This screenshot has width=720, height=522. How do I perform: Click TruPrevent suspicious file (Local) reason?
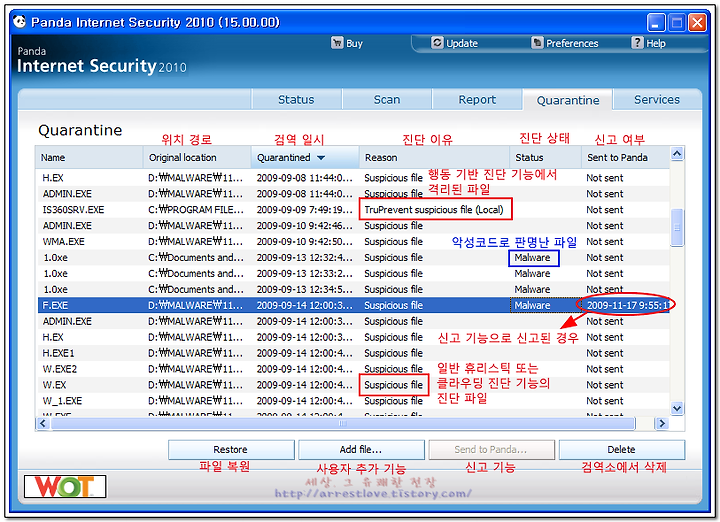434,210
